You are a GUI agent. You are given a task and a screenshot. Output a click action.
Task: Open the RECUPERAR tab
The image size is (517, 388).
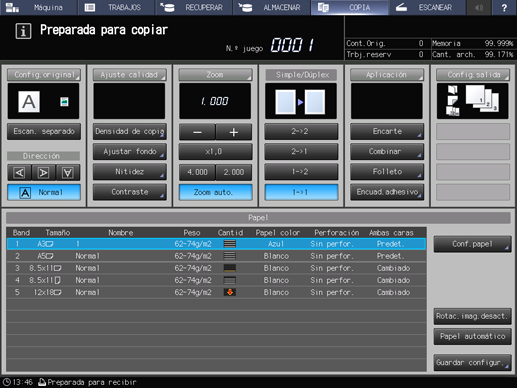[x=194, y=7]
